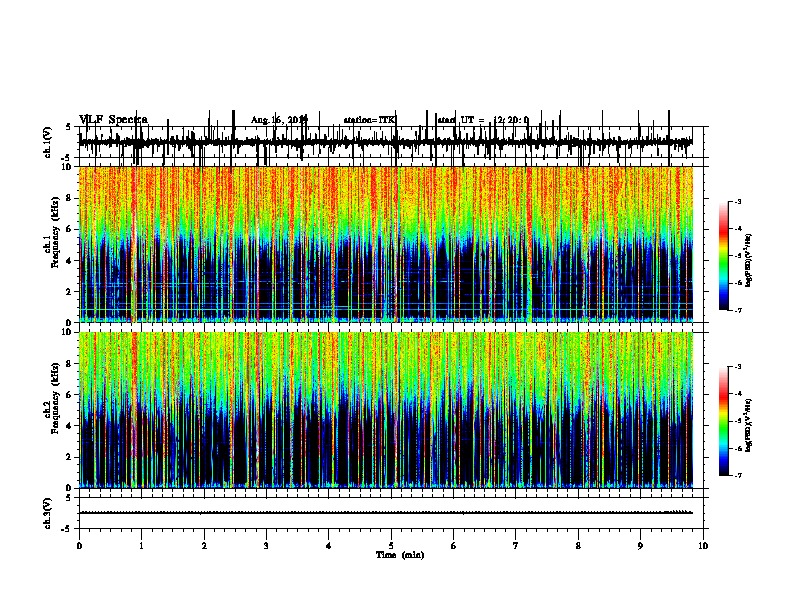The image size is (792, 612).
Task: Click the "2" kHz tick on the ch.2 spectrogram
Action: [69, 457]
